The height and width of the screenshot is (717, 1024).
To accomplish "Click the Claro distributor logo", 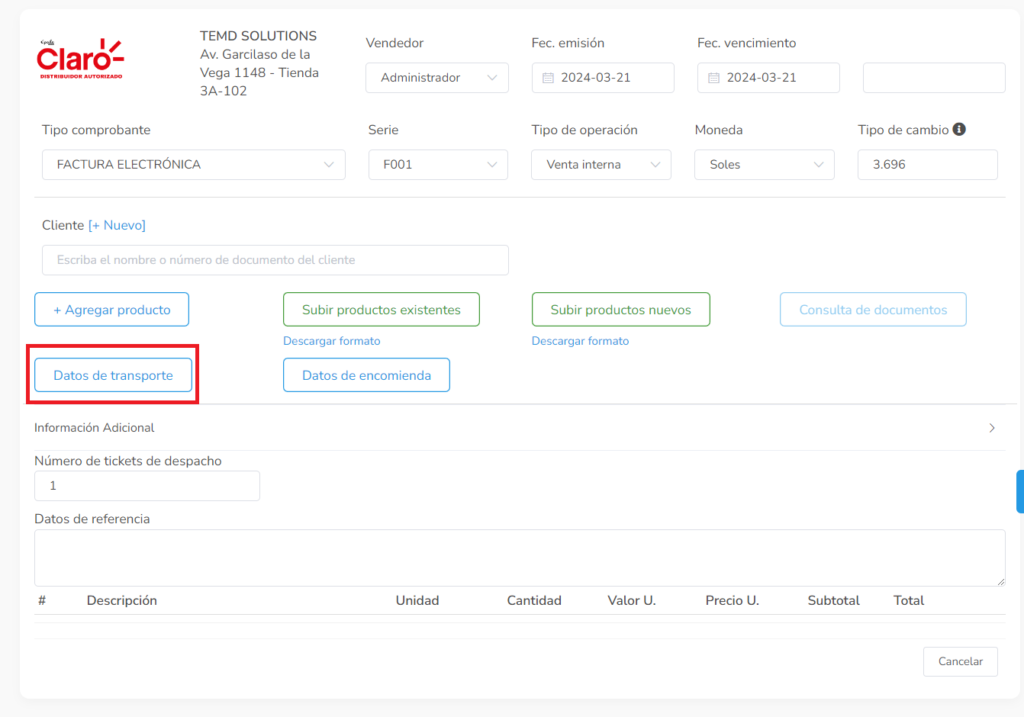I will pos(80,59).
